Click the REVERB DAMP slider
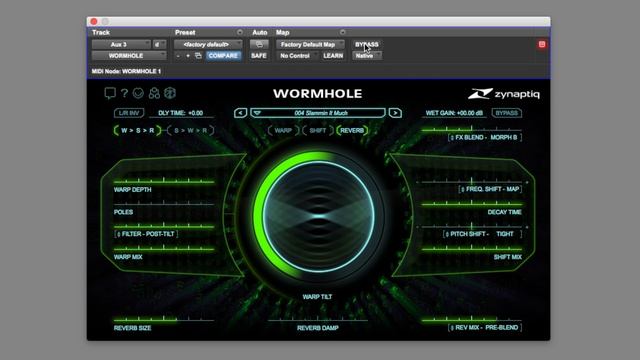 pyautogui.click(x=318, y=319)
